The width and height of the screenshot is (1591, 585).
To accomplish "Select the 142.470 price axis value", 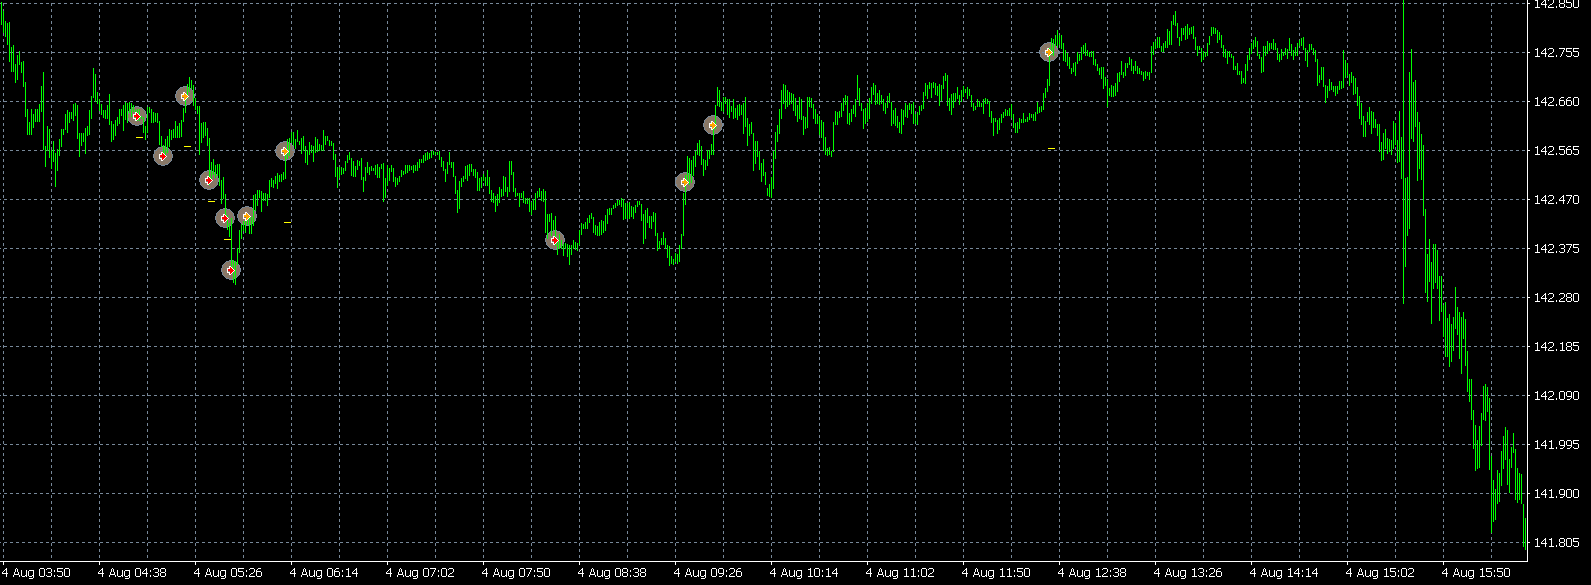I will click(x=1555, y=200).
